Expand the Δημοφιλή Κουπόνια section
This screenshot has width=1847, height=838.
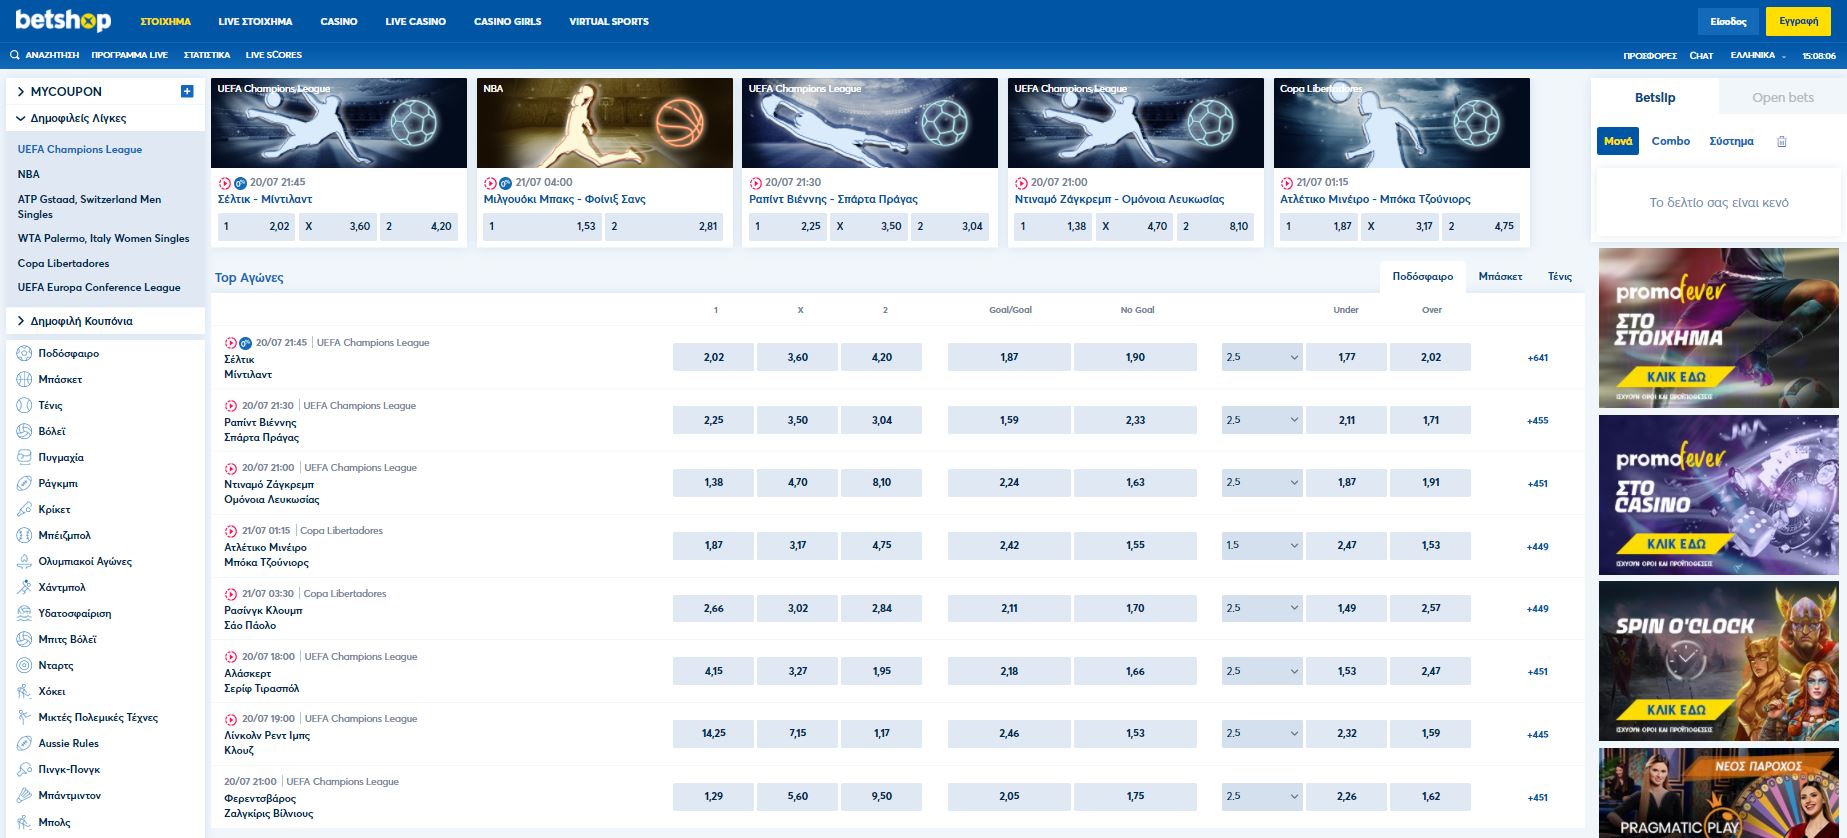[x=21, y=321]
